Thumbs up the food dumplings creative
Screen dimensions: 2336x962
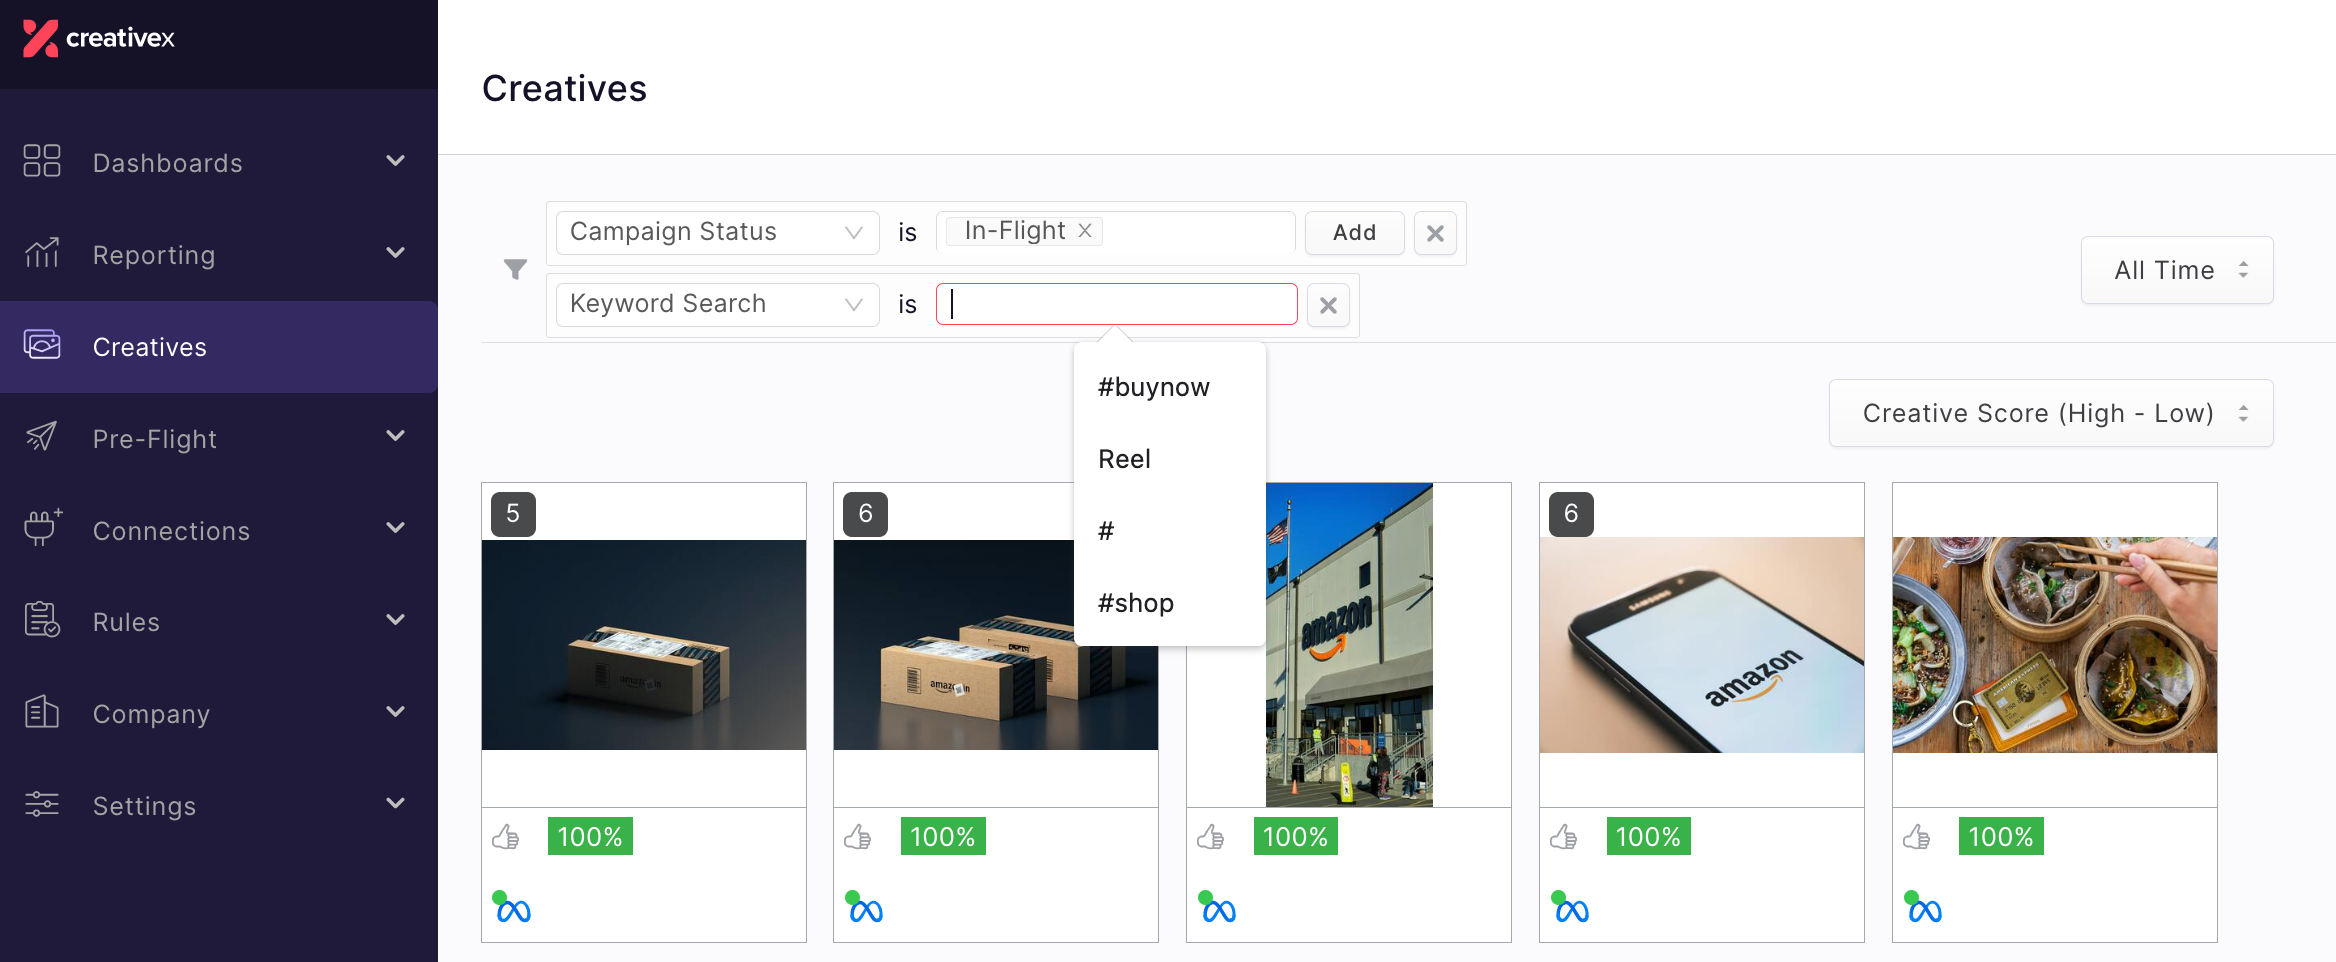(x=1917, y=837)
